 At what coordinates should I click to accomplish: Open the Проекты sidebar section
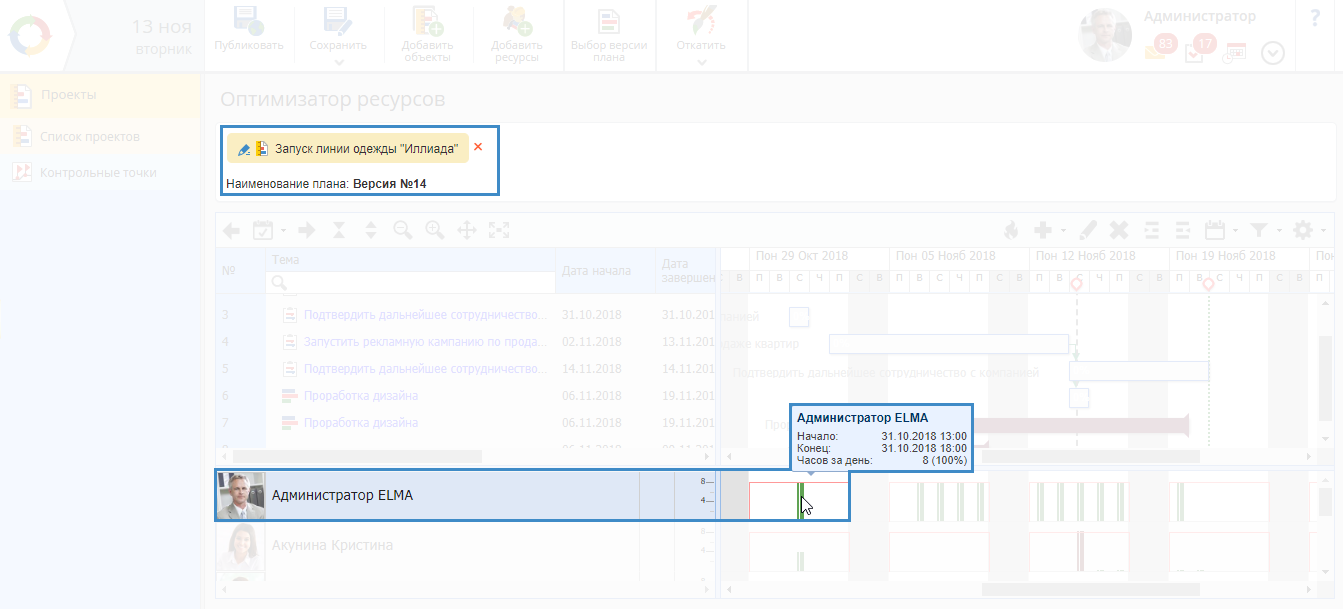pos(68,95)
